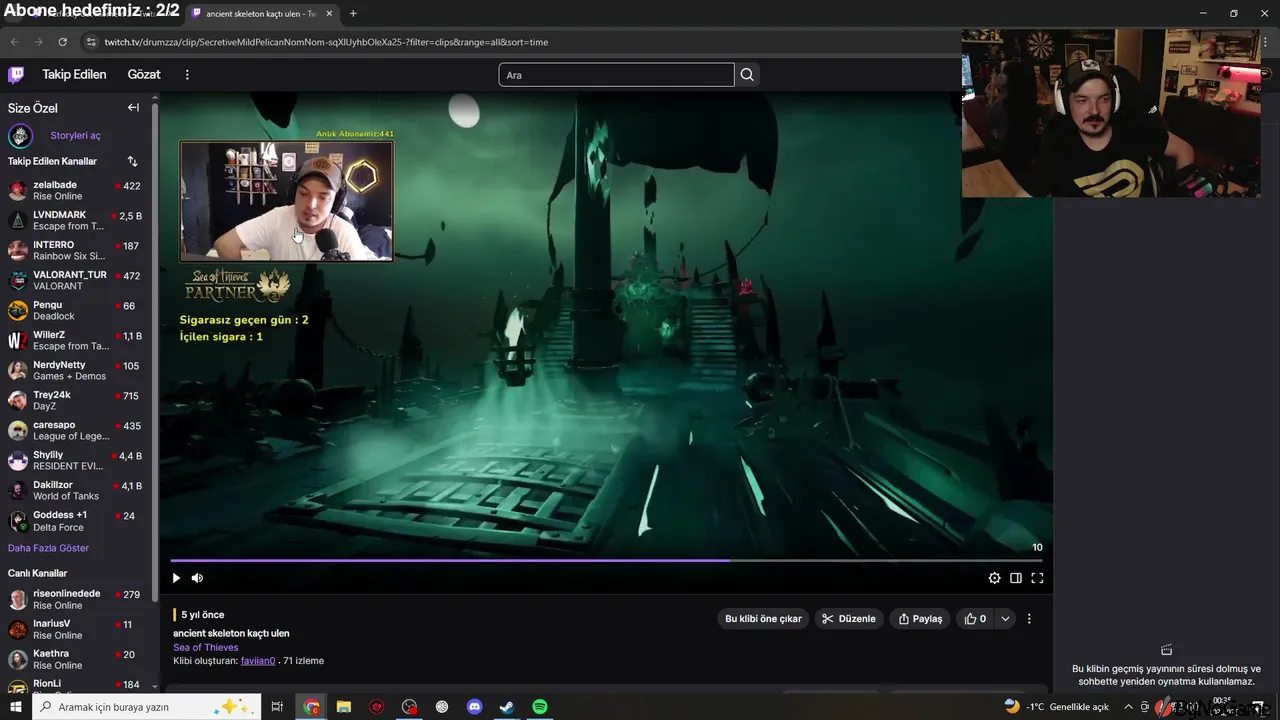Image resolution: width=1280 pixels, height=720 pixels.
Task: Click the Twitch logo home icon
Action: [x=16, y=74]
